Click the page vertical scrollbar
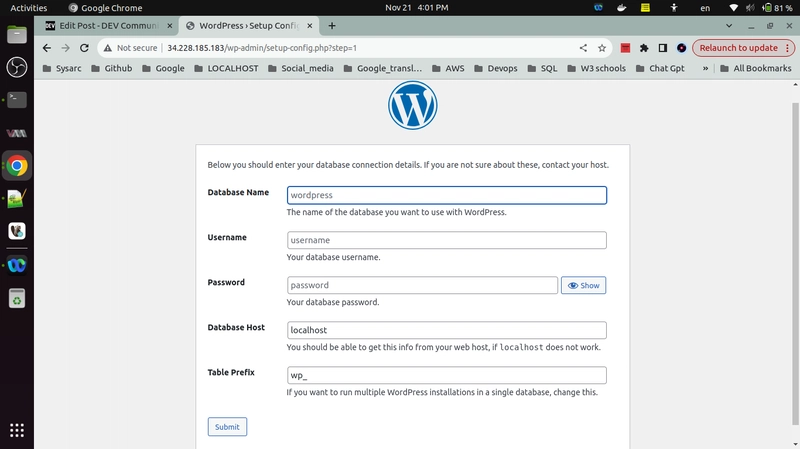Image resolution: width=800 pixels, height=449 pixels. tap(795, 263)
